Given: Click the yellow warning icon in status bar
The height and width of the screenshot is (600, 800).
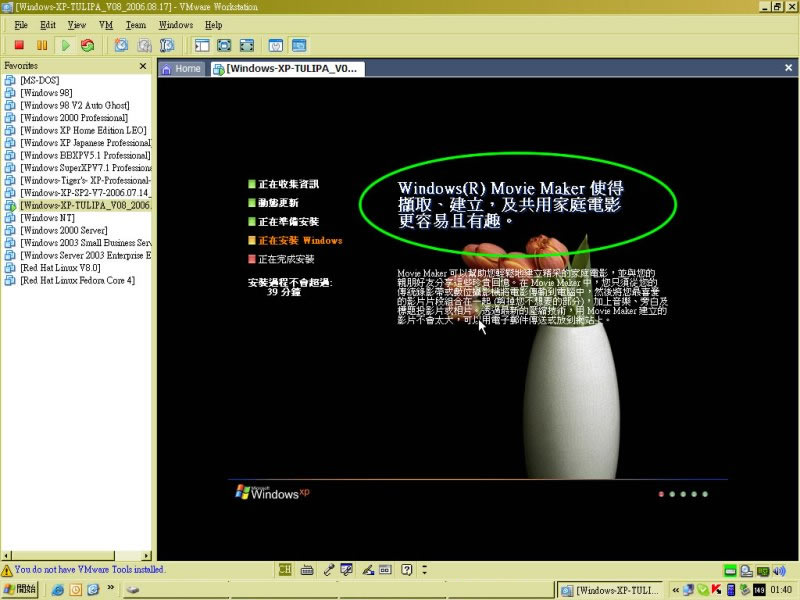Looking at the screenshot, I should [x=7, y=570].
